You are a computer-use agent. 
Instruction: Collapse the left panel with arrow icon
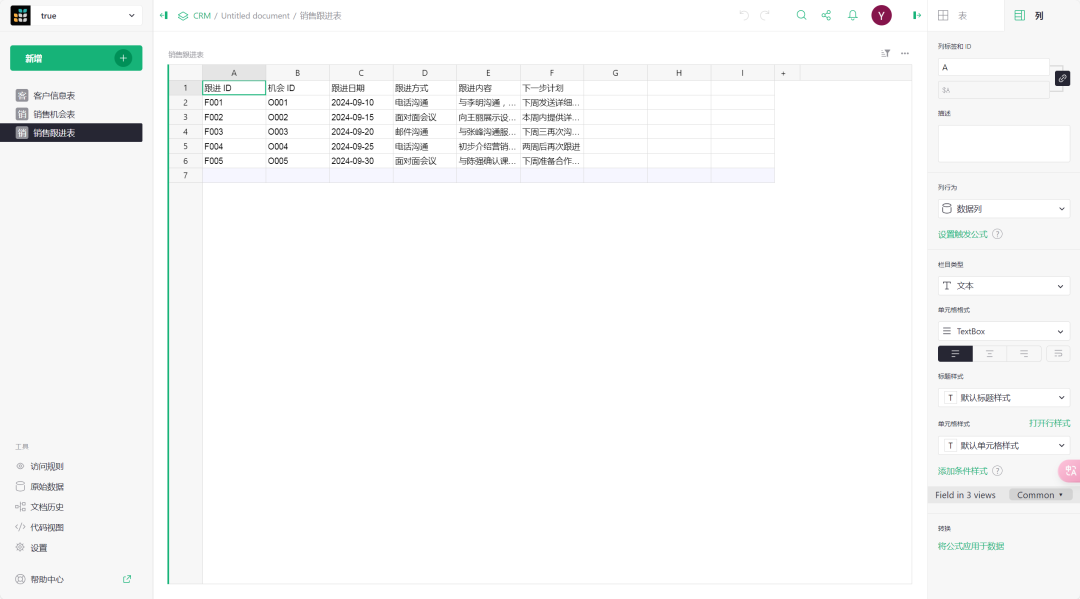pos(163,15)
